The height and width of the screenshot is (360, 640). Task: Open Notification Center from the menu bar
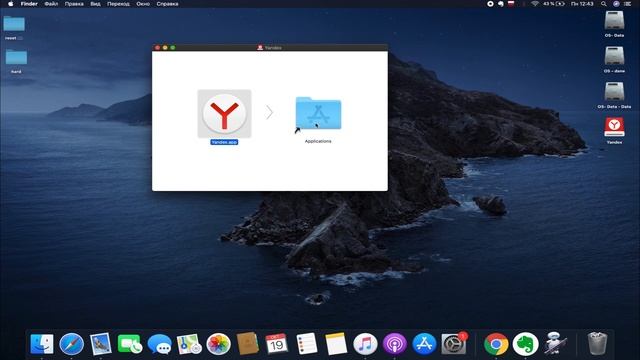[628, 4]
